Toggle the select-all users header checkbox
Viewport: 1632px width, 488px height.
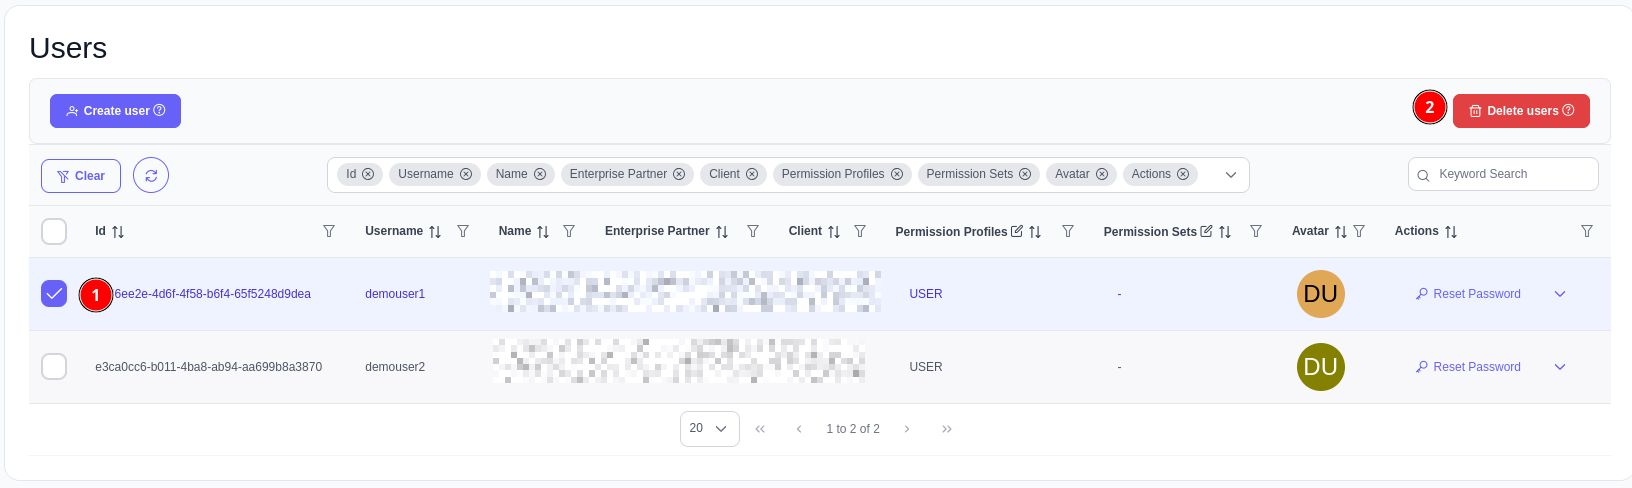pos(54,231)
